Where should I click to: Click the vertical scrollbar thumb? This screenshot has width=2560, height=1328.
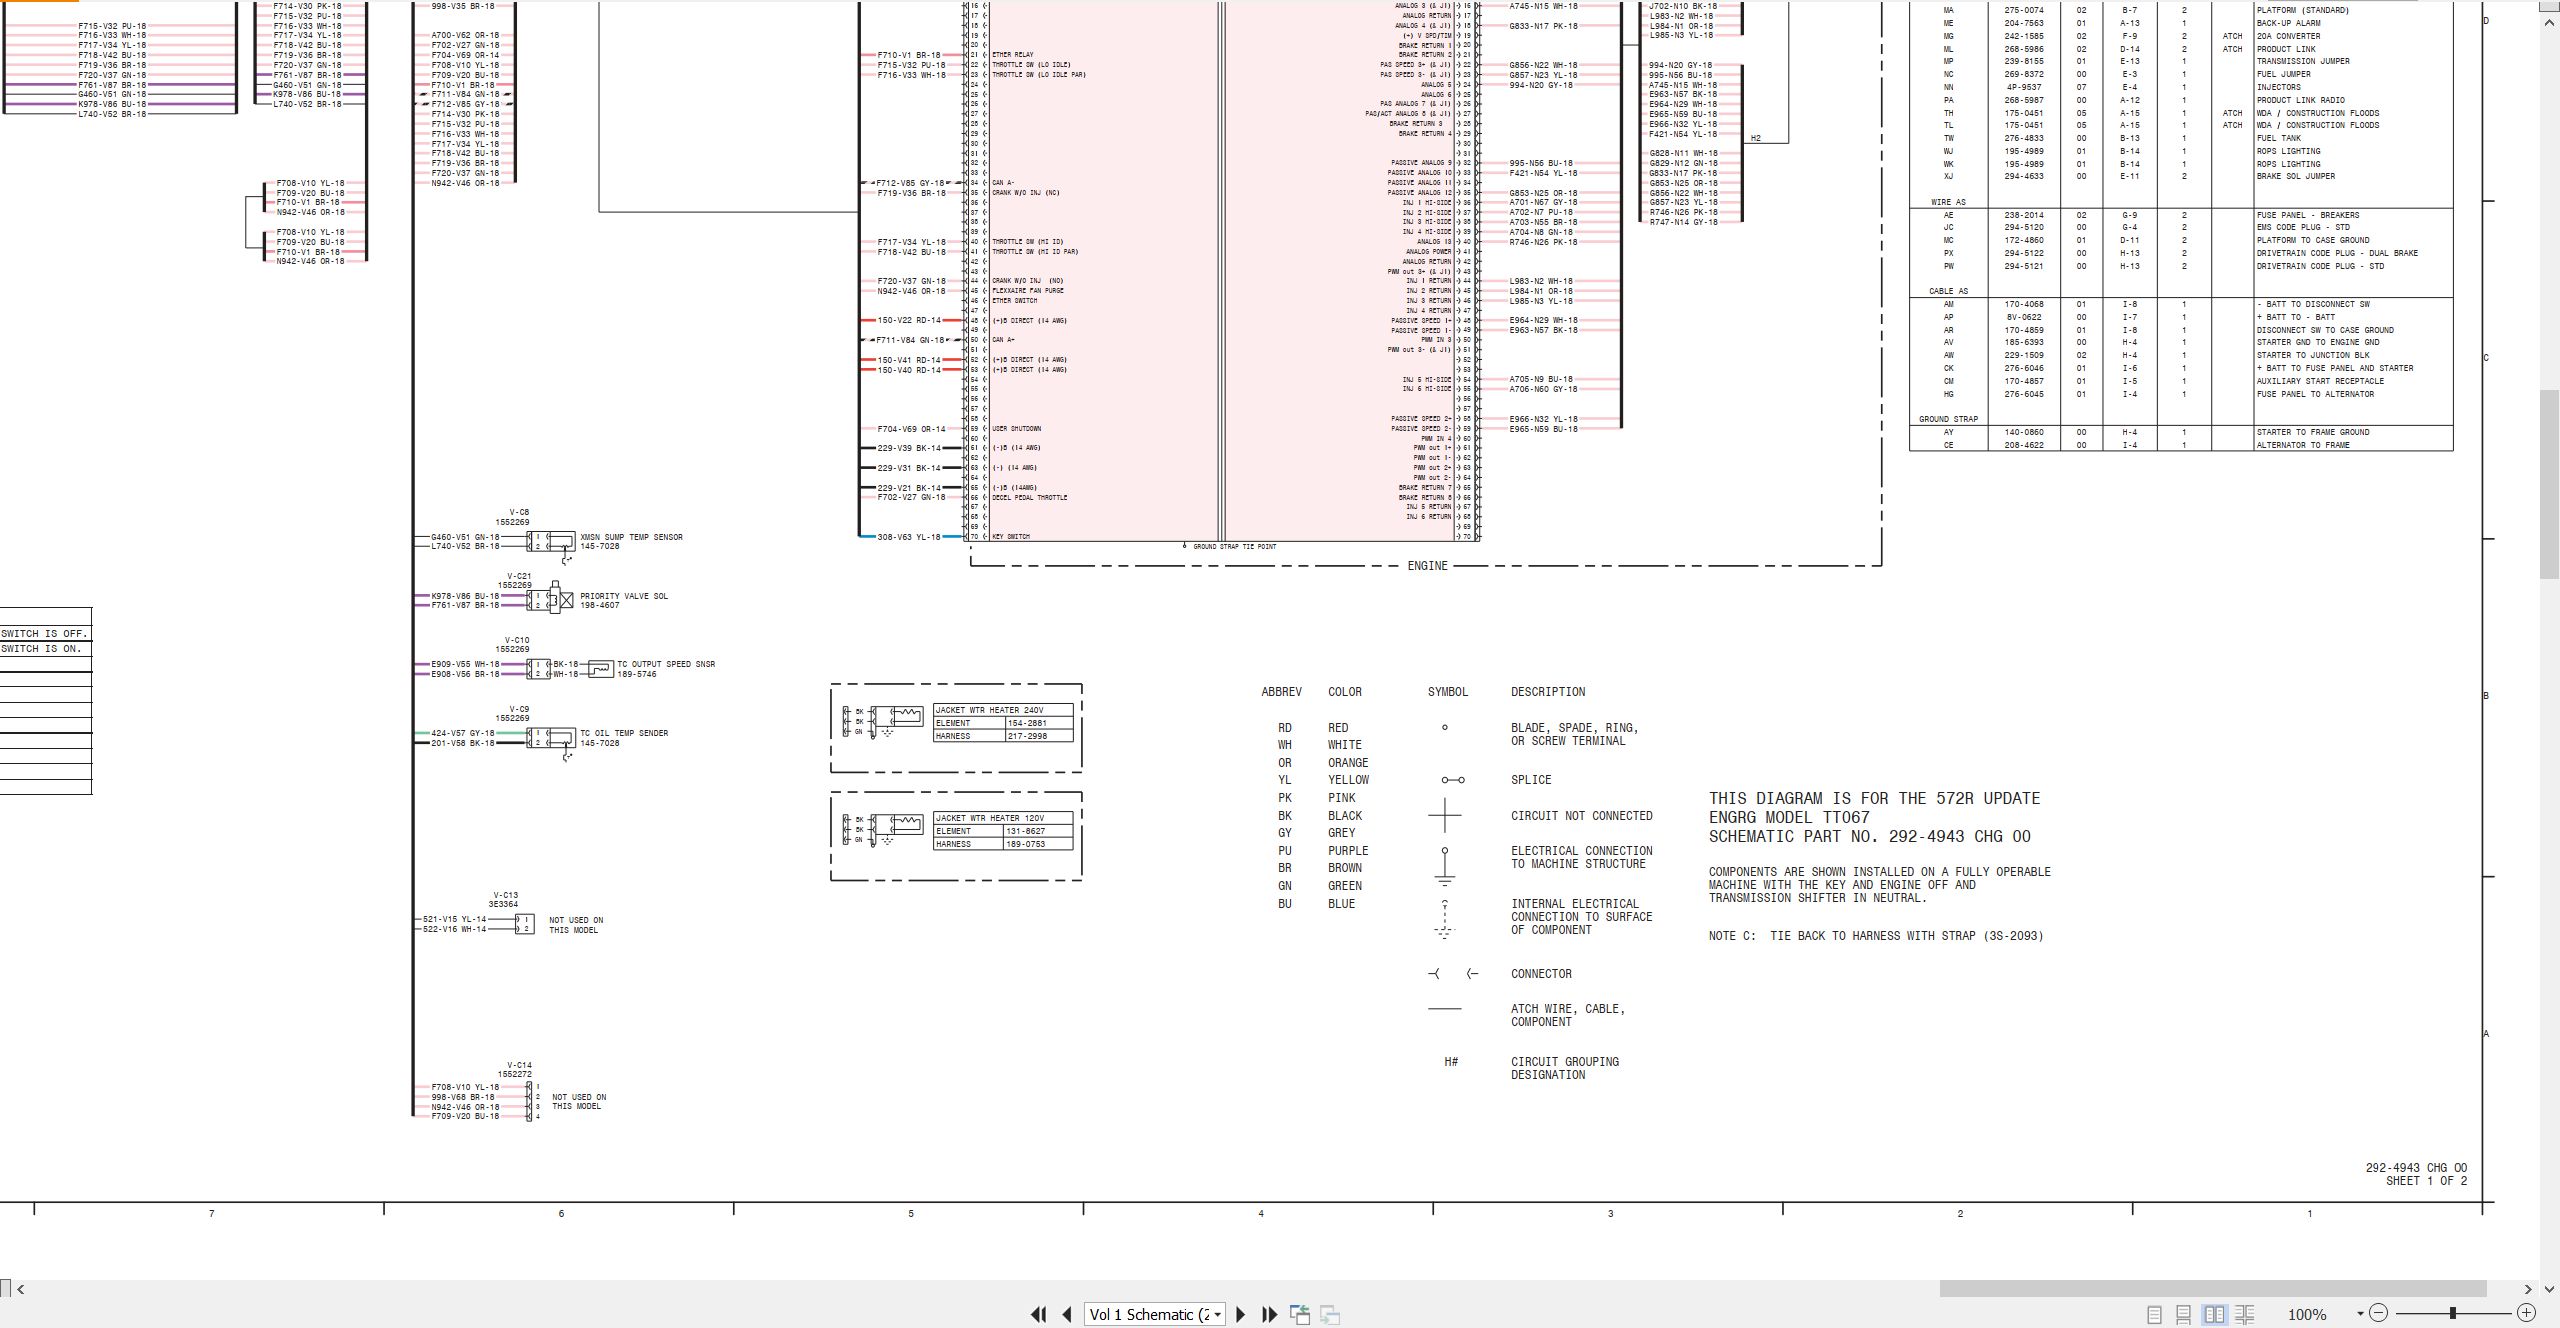pyautogui.click(x=2550, y=484)
